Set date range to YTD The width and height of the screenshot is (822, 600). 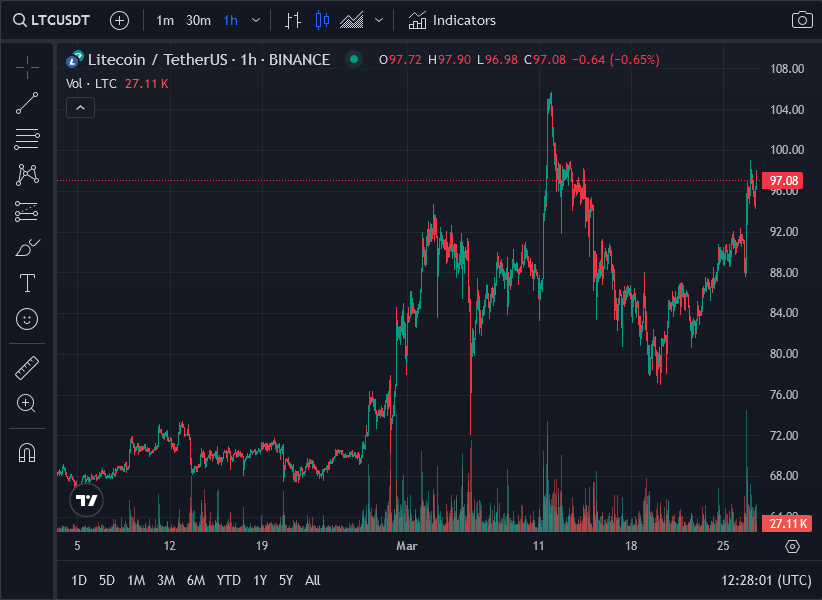point(229,581)
